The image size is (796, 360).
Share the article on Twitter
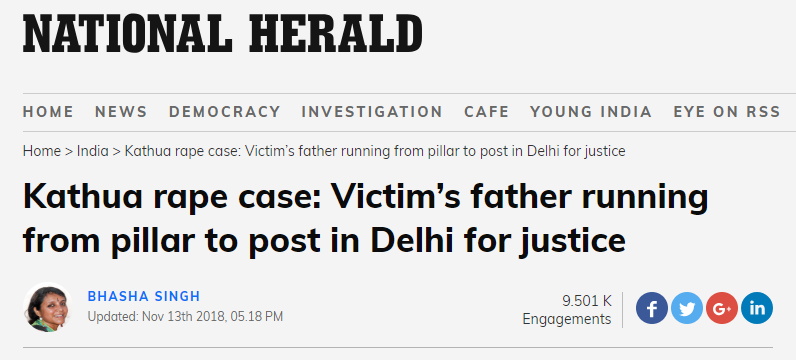tap(687, 308)
